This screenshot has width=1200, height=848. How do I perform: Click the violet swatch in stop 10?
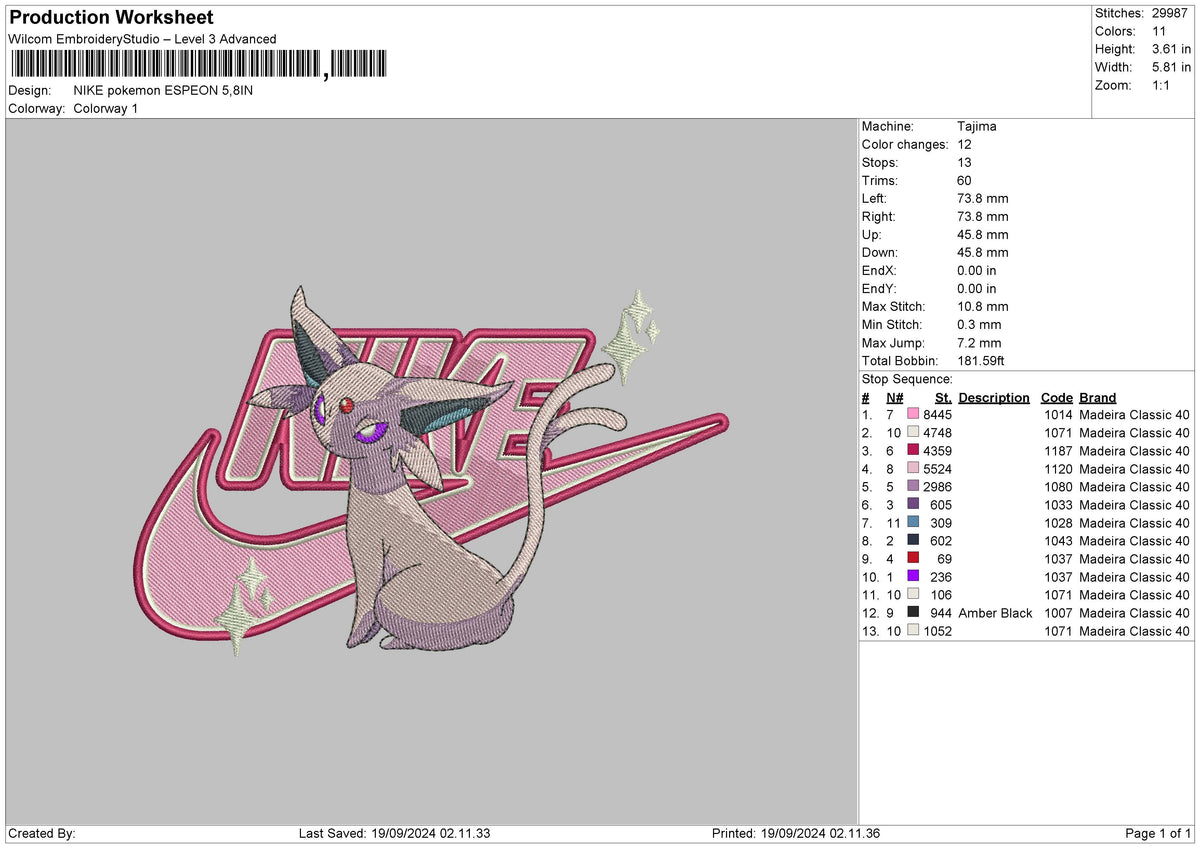[913, 576]
